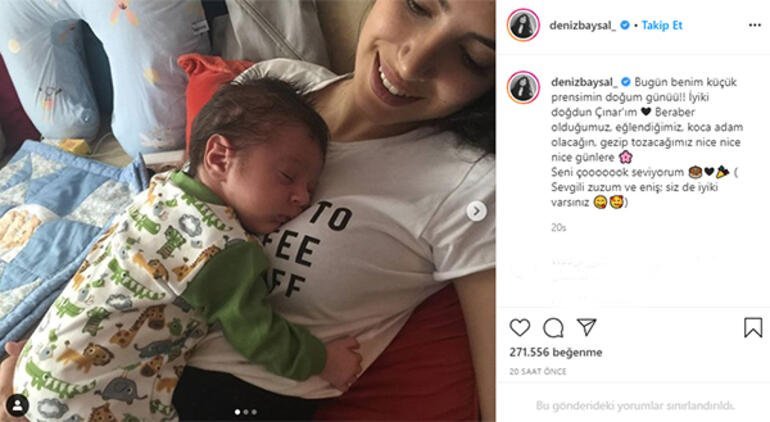Share the post with the paper plane icon
This screenshot has height=422, width=770.
(x=586, y=327)
